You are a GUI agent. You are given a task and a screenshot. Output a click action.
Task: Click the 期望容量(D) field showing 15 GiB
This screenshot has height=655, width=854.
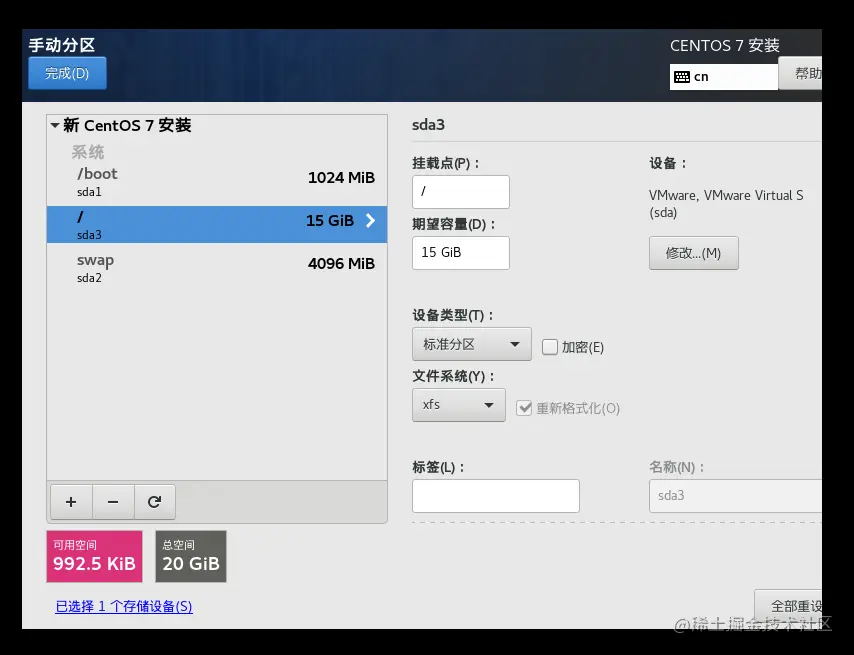click(x=461, y=253)
